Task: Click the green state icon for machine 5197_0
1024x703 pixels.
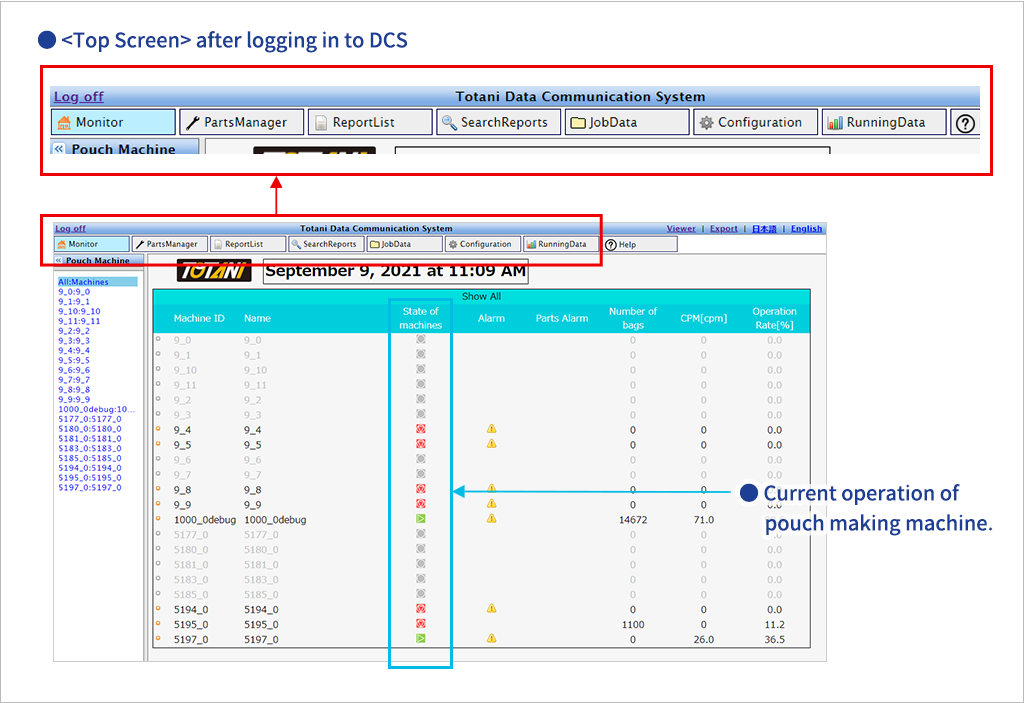Action: tap(421, 639)
